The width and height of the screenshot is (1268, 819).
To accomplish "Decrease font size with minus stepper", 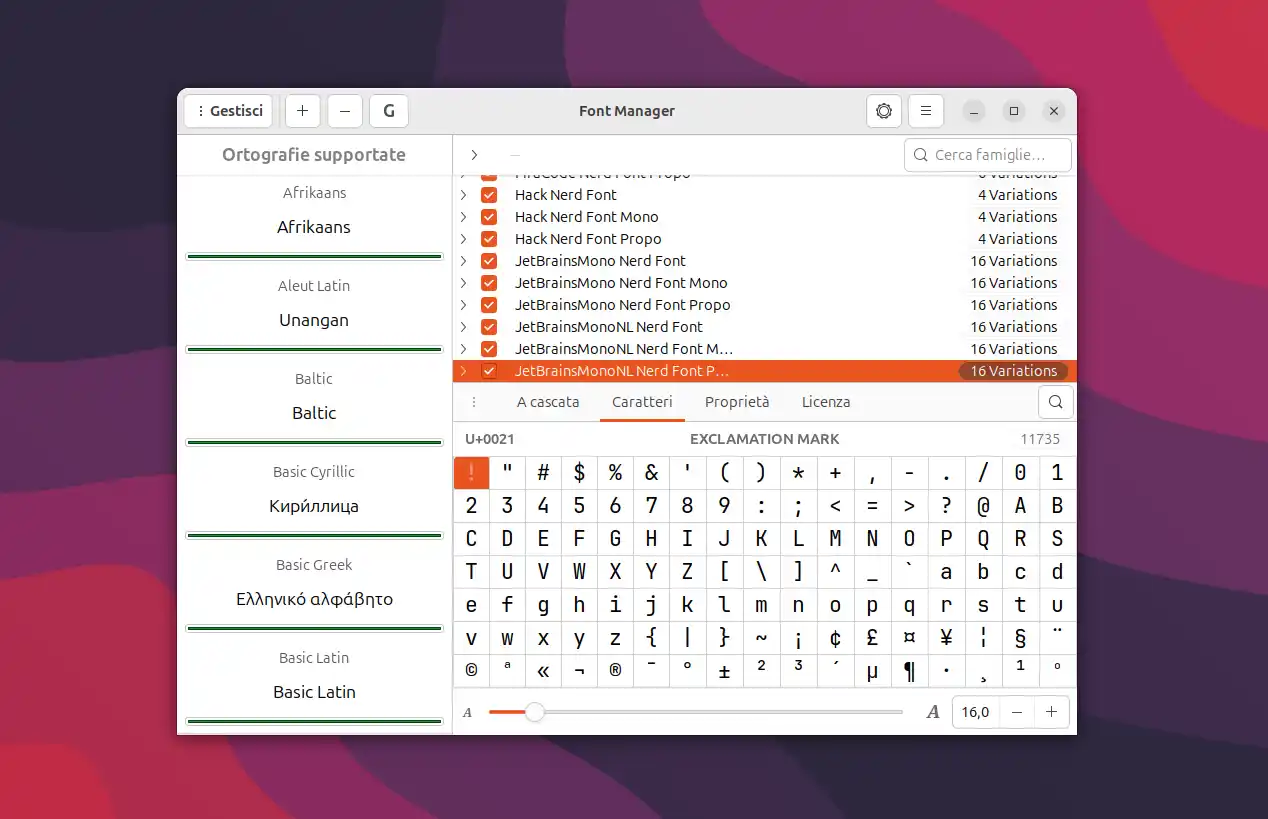I will [1017, 712].
